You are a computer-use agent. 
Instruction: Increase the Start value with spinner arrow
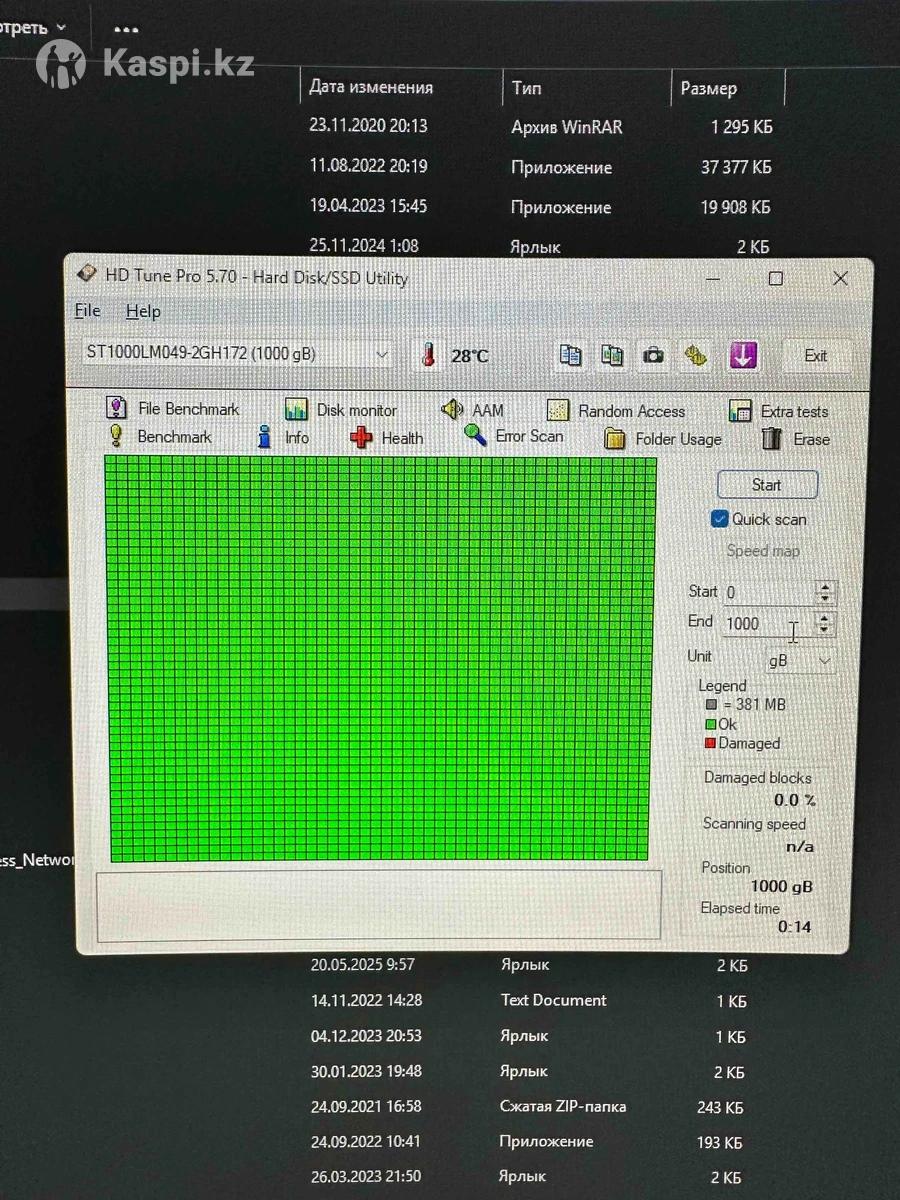click(825, 587)
